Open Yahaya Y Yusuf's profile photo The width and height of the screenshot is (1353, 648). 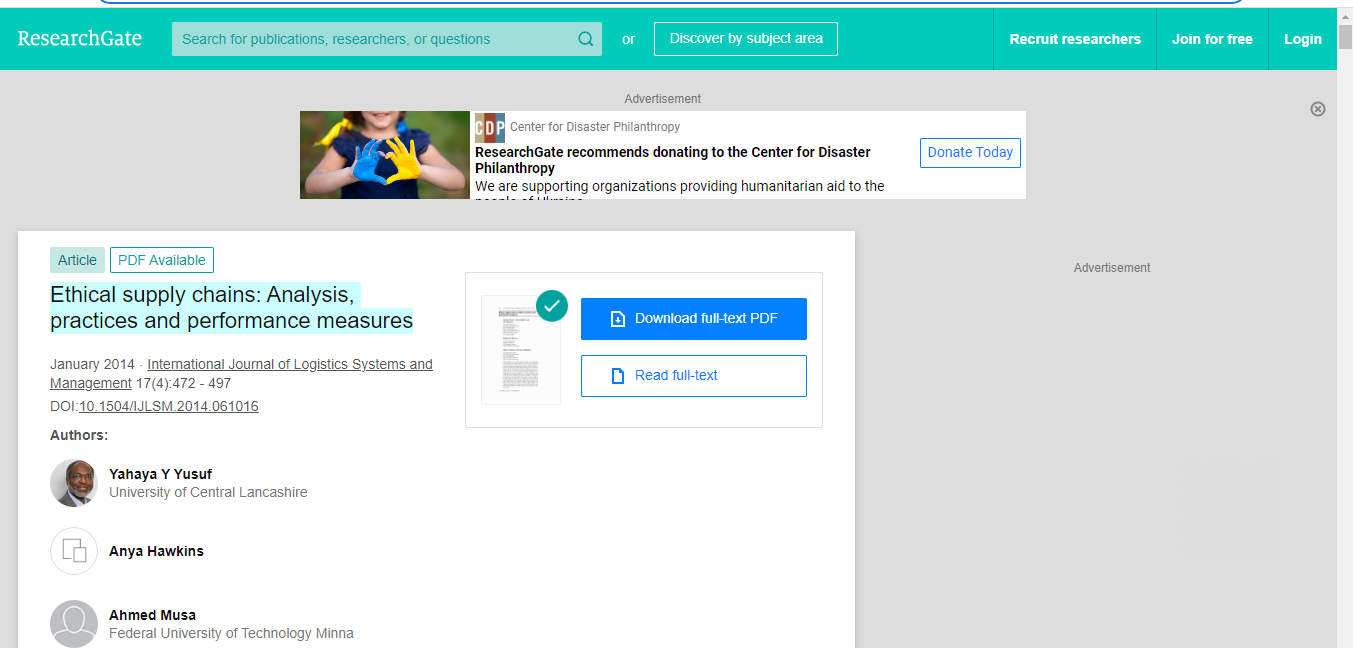pos(74,483)
